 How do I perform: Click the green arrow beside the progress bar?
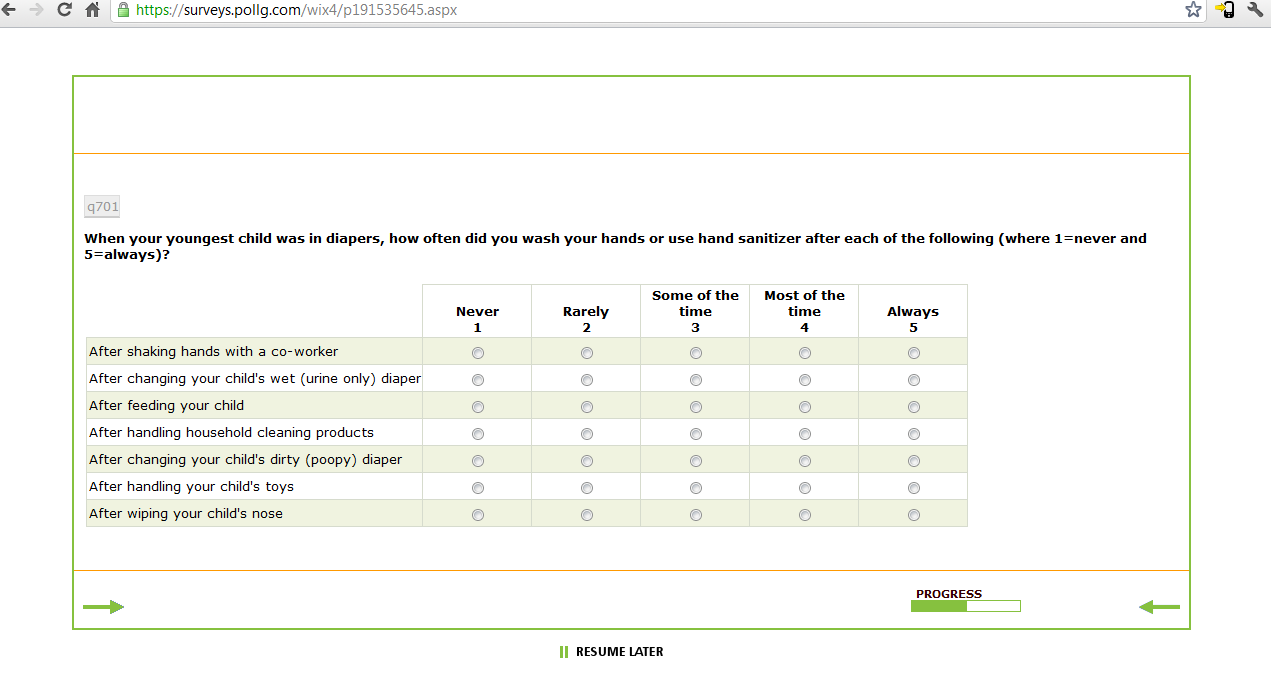point(1160,606)
